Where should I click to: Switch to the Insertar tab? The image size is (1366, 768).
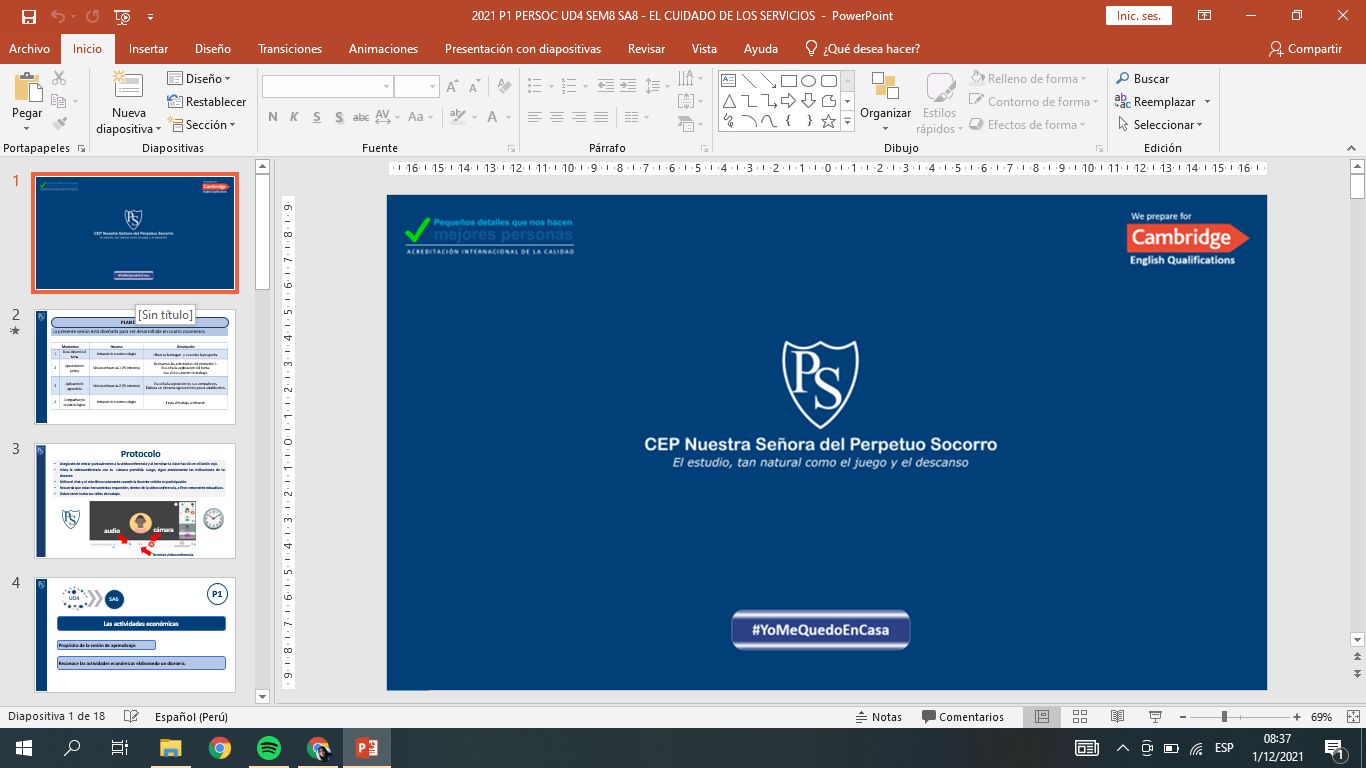(x=148, y=49)
